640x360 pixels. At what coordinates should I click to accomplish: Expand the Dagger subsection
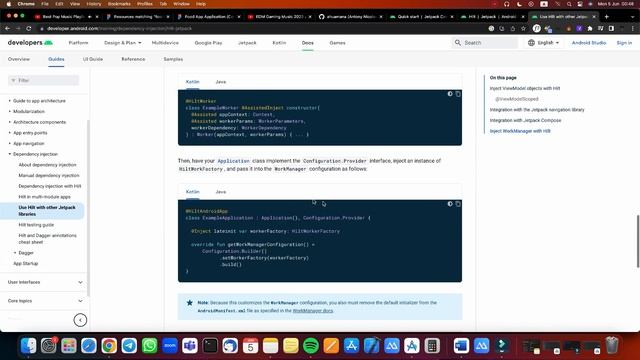click(15, 253)
